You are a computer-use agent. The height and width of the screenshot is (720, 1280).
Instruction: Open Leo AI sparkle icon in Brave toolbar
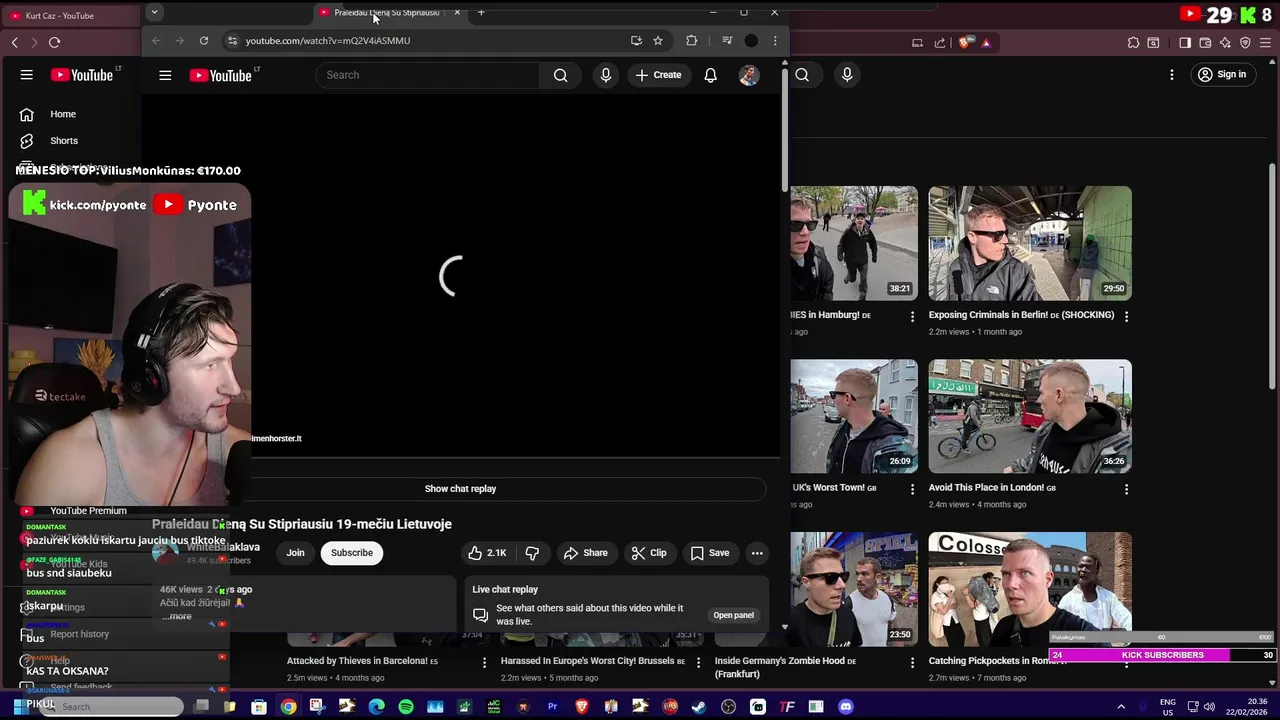[x=1225, y=43]
